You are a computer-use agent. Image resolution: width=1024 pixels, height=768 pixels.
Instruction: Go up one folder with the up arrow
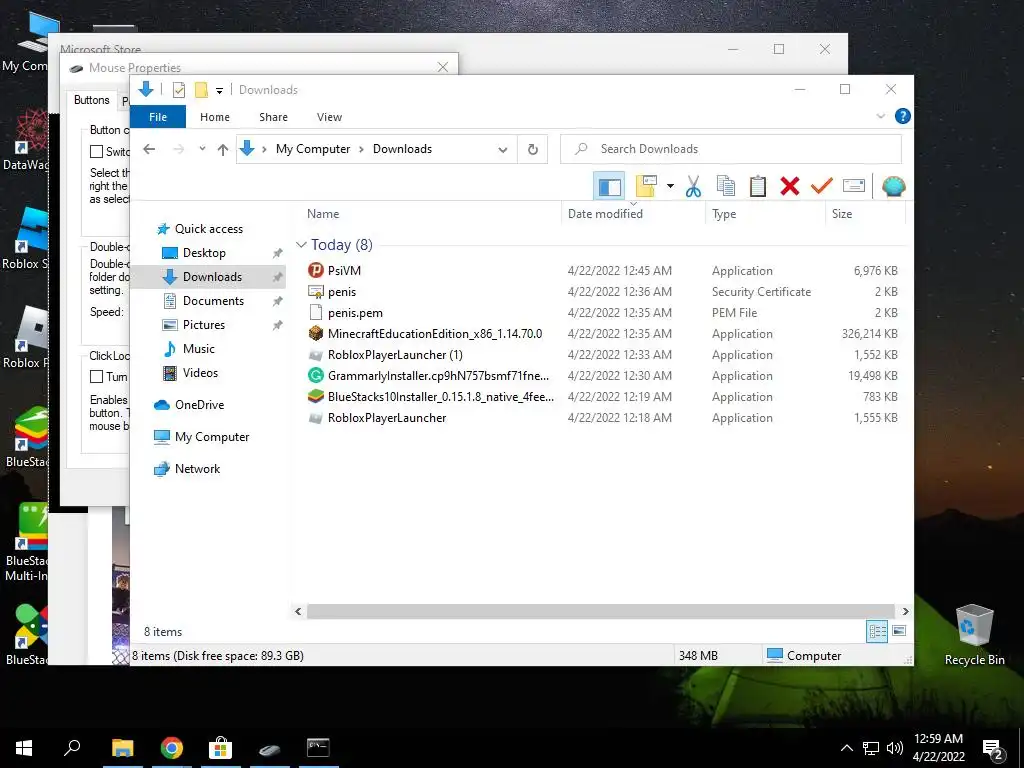223,150
